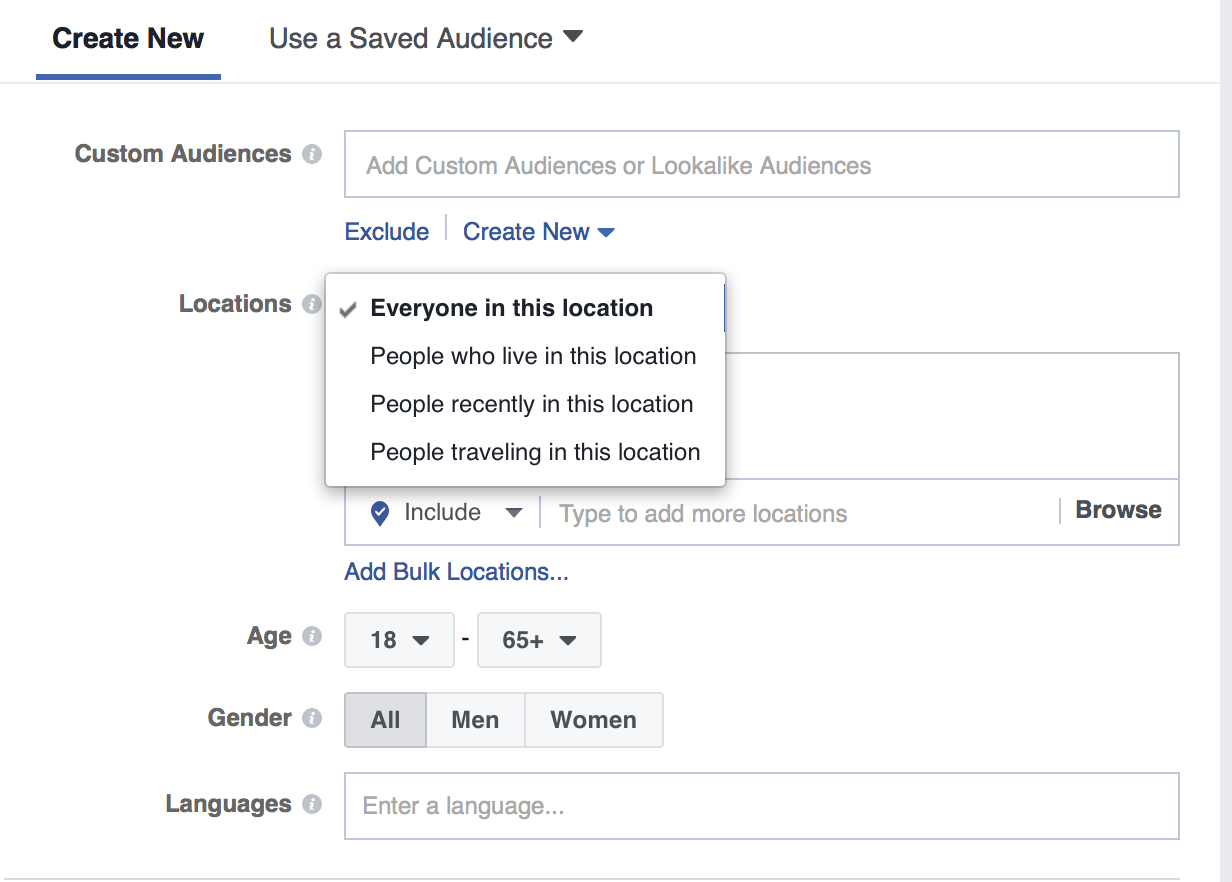Click the Locations info icon
The image size is (1232, 882).
(x=311, y=305)
